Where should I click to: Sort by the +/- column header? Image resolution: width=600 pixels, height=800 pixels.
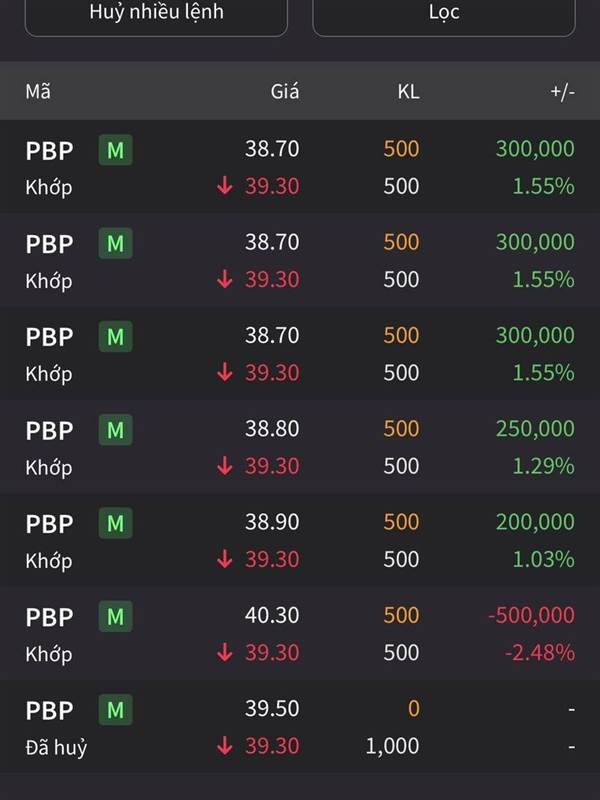point(562,92)
